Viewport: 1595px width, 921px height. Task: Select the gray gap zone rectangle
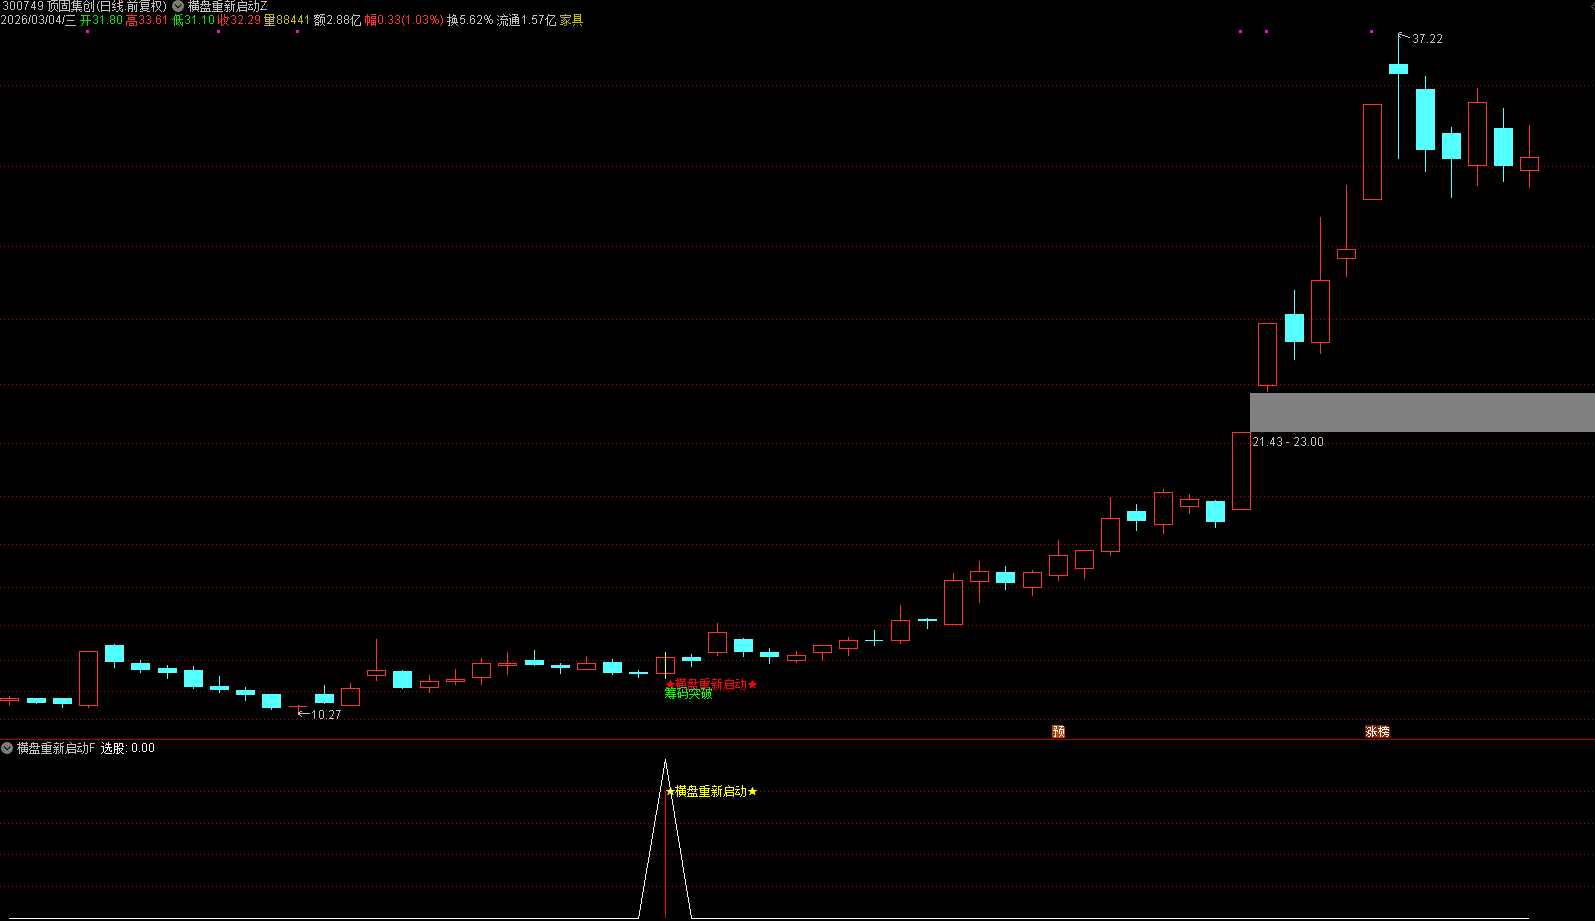tap(1420, 412)
